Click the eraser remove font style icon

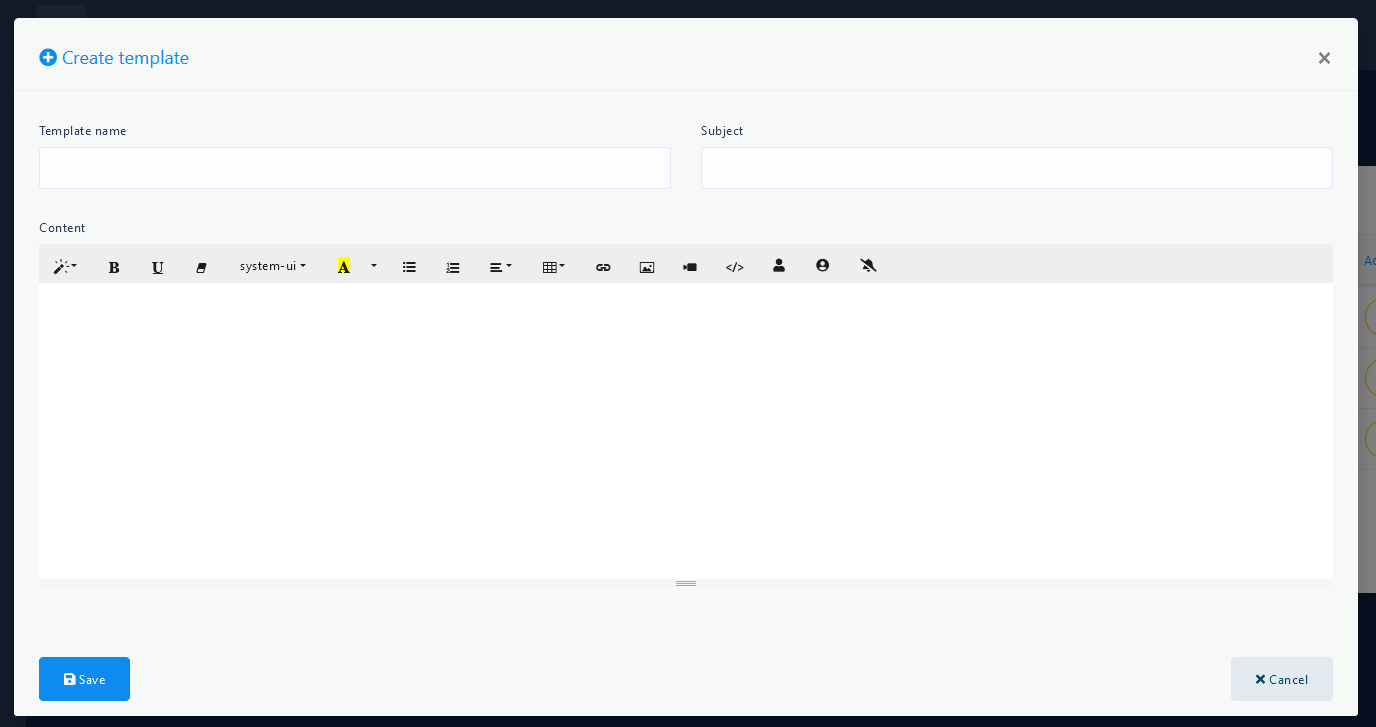click(x=201, y=267)
